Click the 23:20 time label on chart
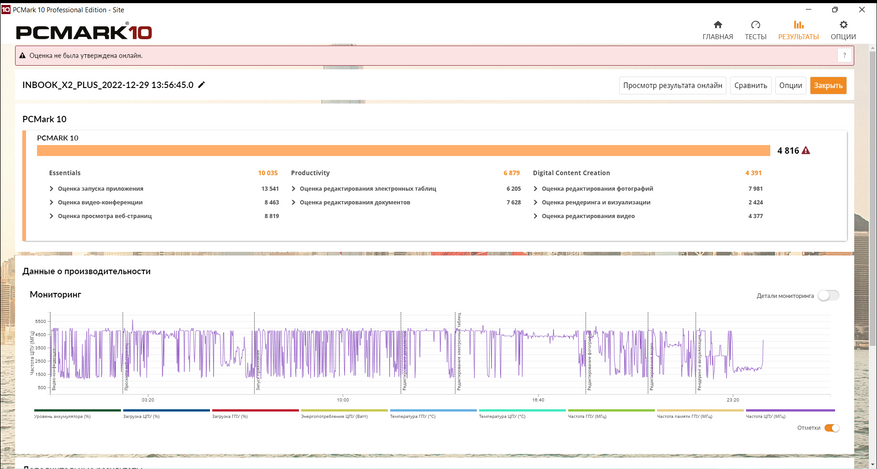Screen dimensions: 877x469 click(733, 400)
